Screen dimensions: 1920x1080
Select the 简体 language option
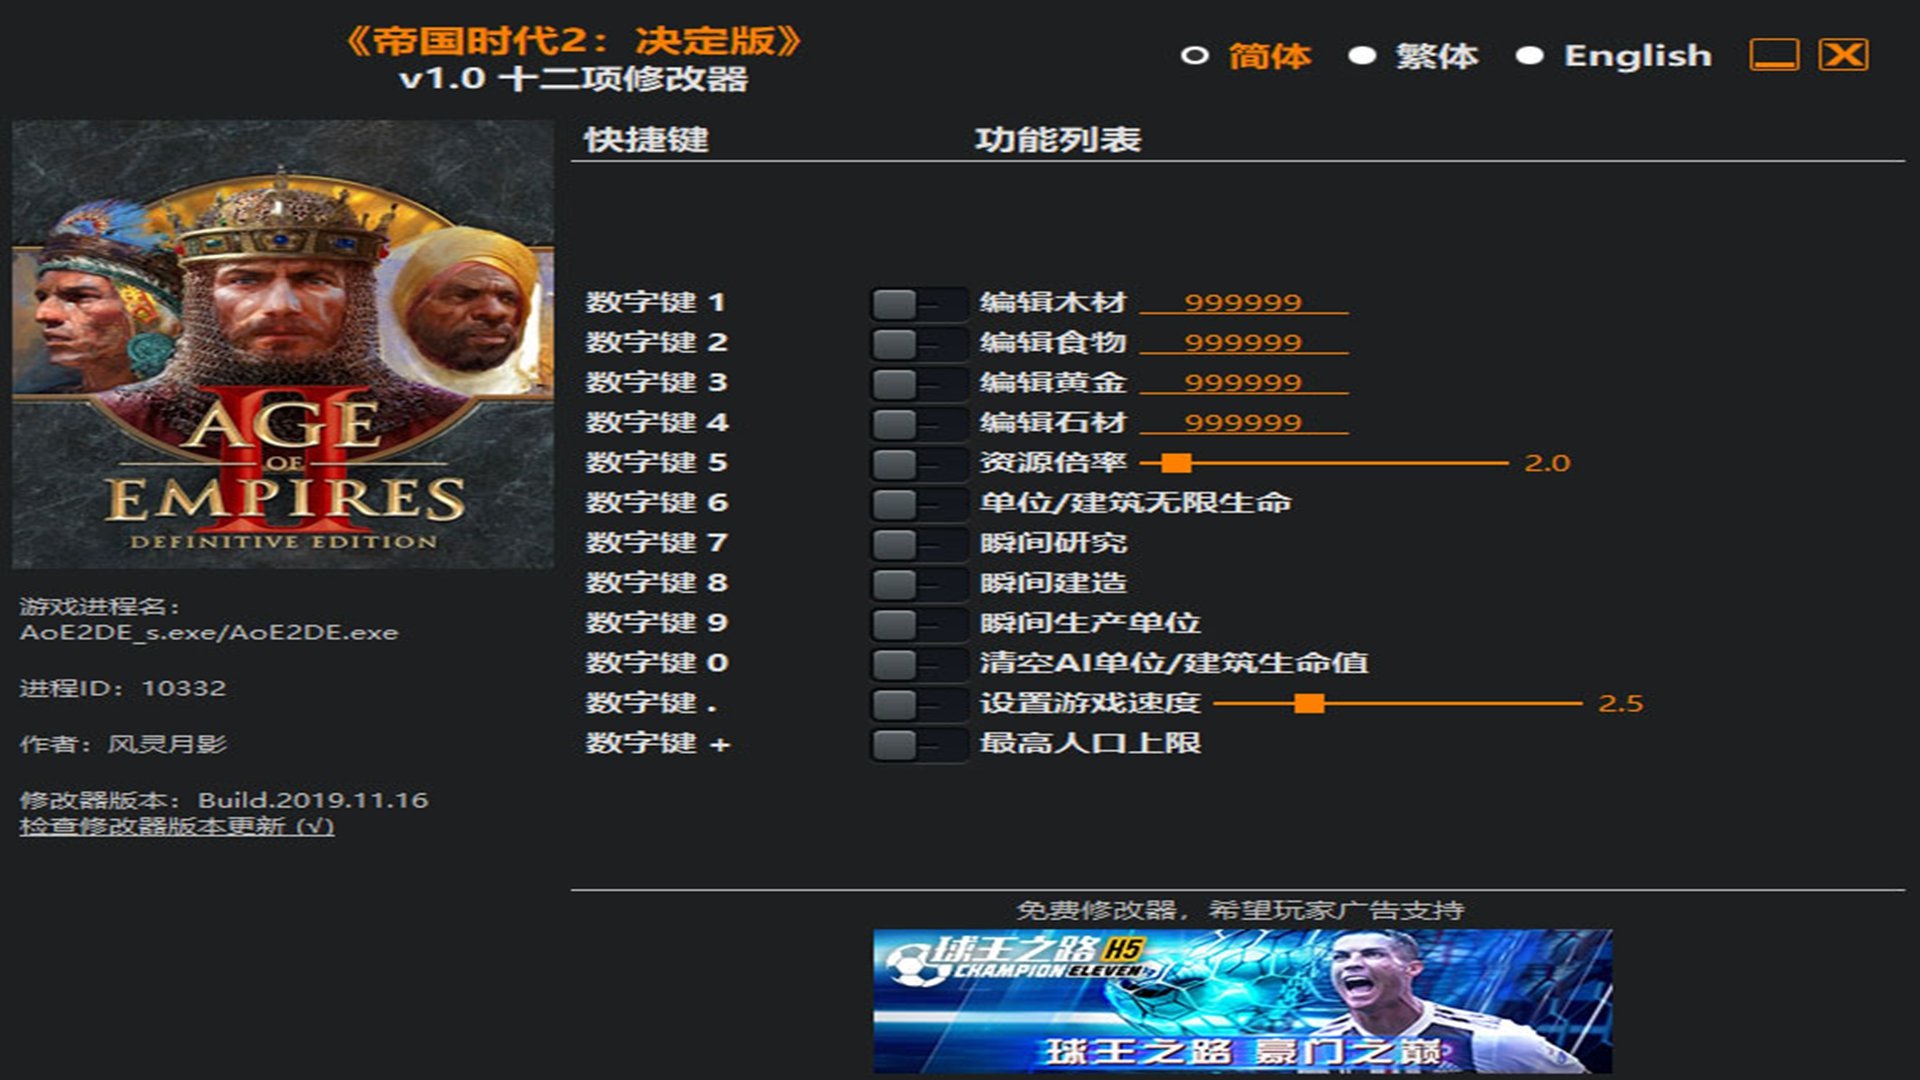coord(1268,56)
